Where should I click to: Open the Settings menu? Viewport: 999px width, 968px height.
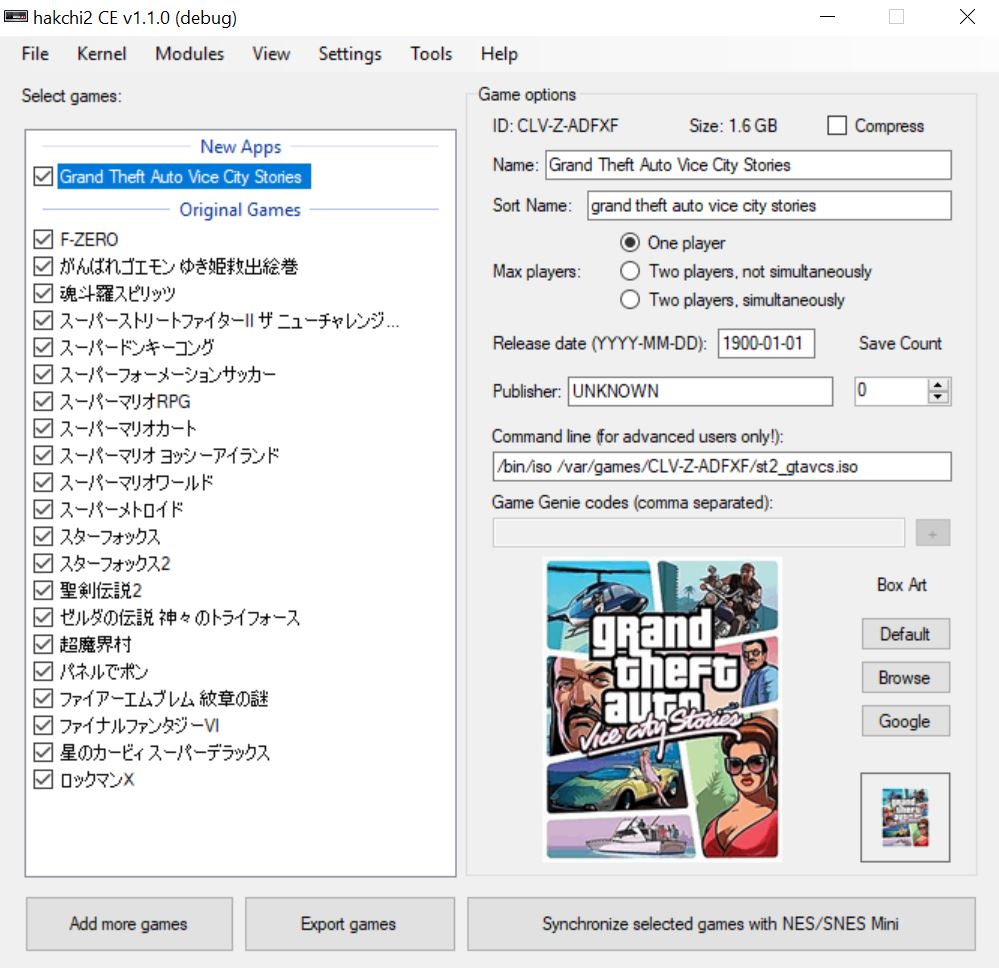[x=350, y=54]
